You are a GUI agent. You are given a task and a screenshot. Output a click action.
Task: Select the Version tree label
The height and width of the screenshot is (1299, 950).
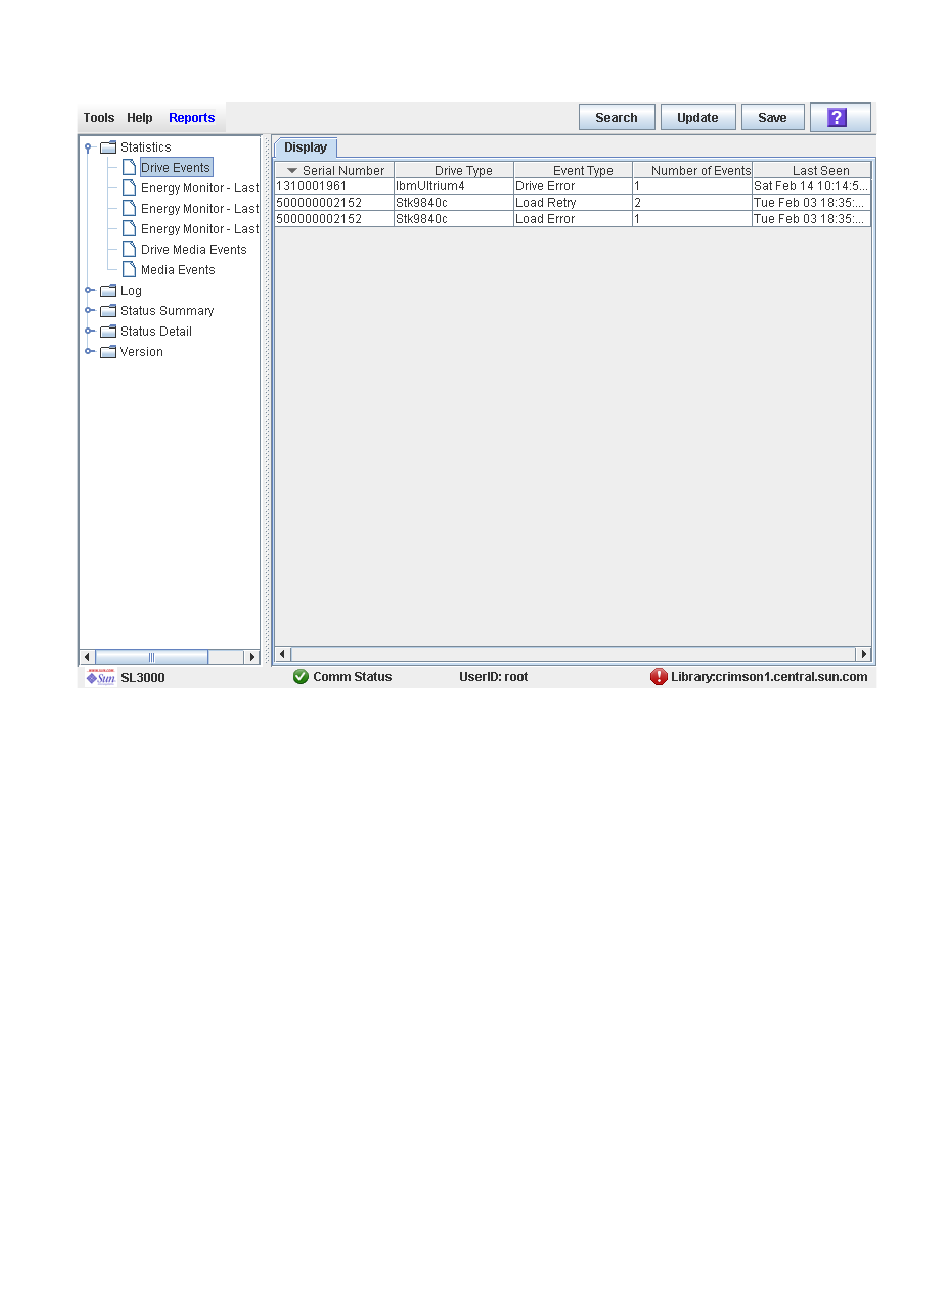tap(141, 352)
